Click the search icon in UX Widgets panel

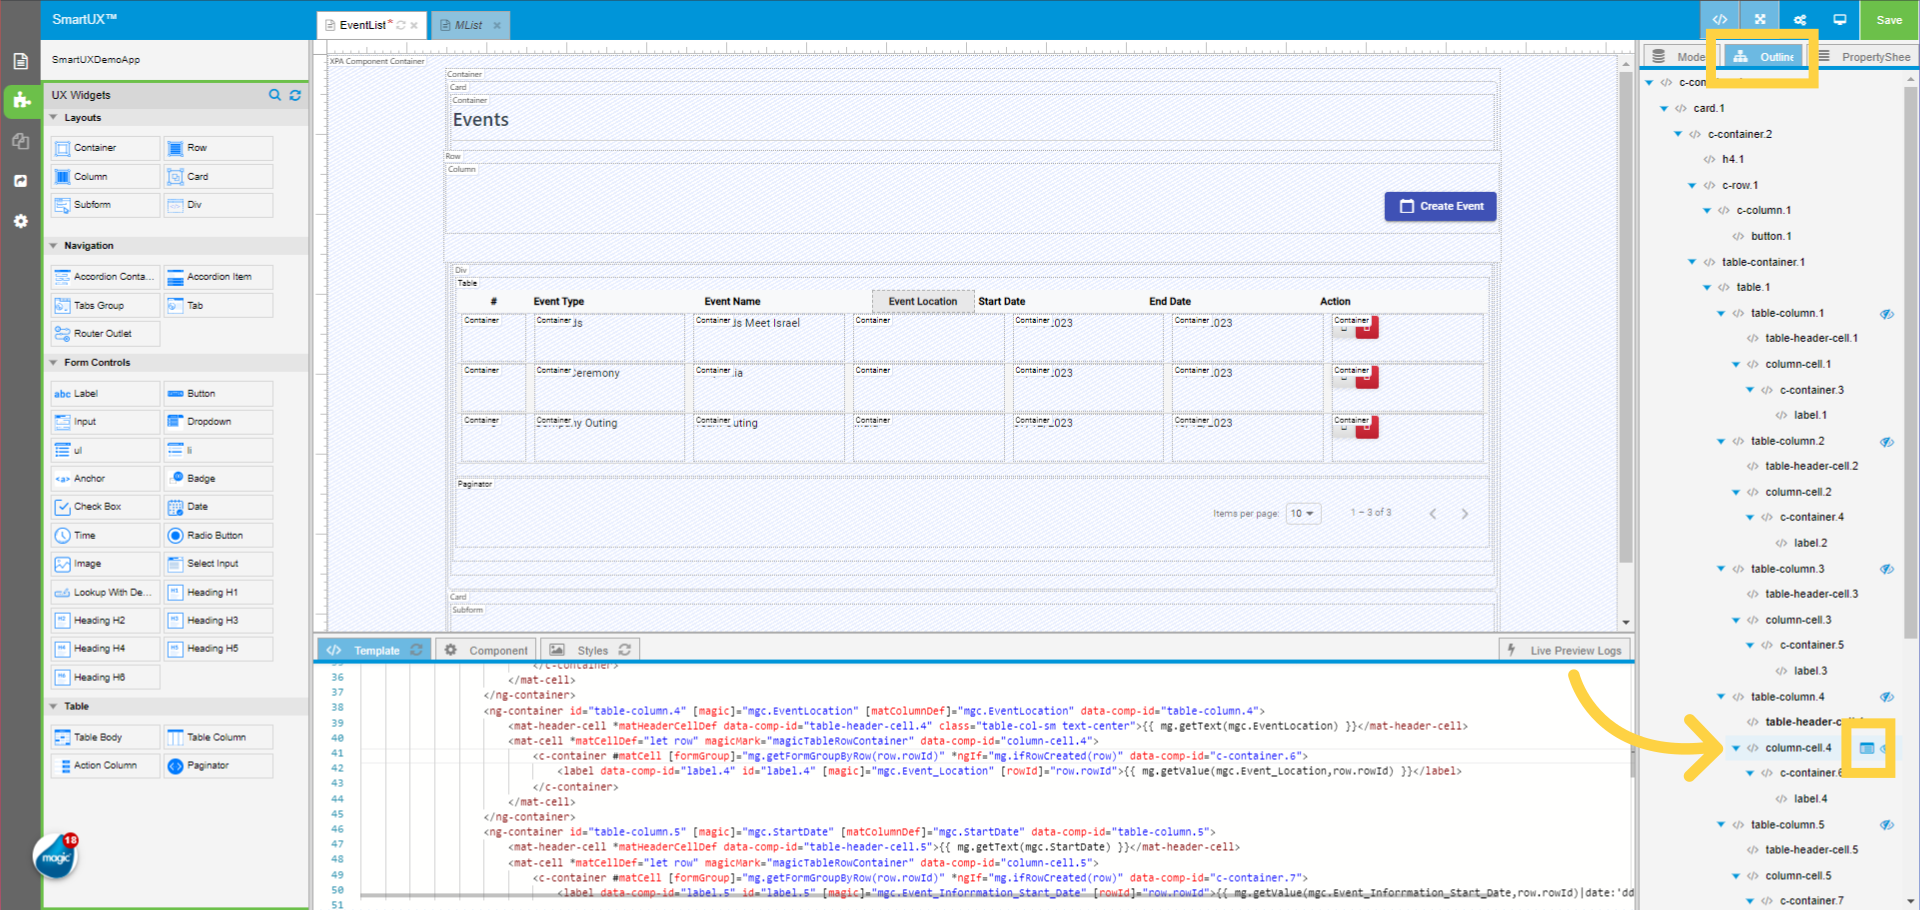pyautogui.click(x=275, y=95)
